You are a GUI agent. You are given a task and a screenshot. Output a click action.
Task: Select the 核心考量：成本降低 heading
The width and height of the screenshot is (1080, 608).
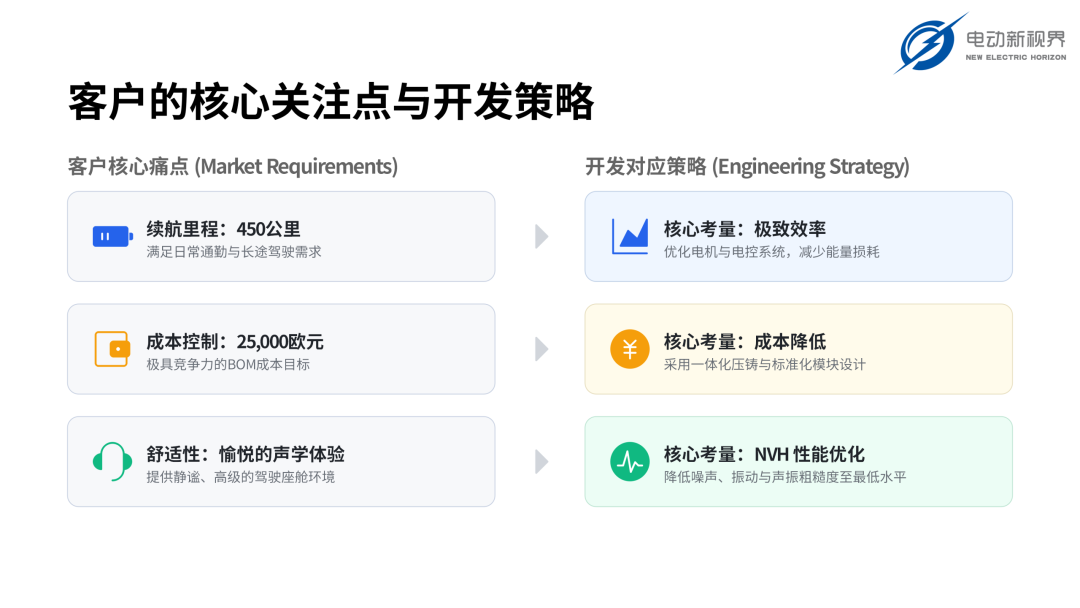pos(745,342)
